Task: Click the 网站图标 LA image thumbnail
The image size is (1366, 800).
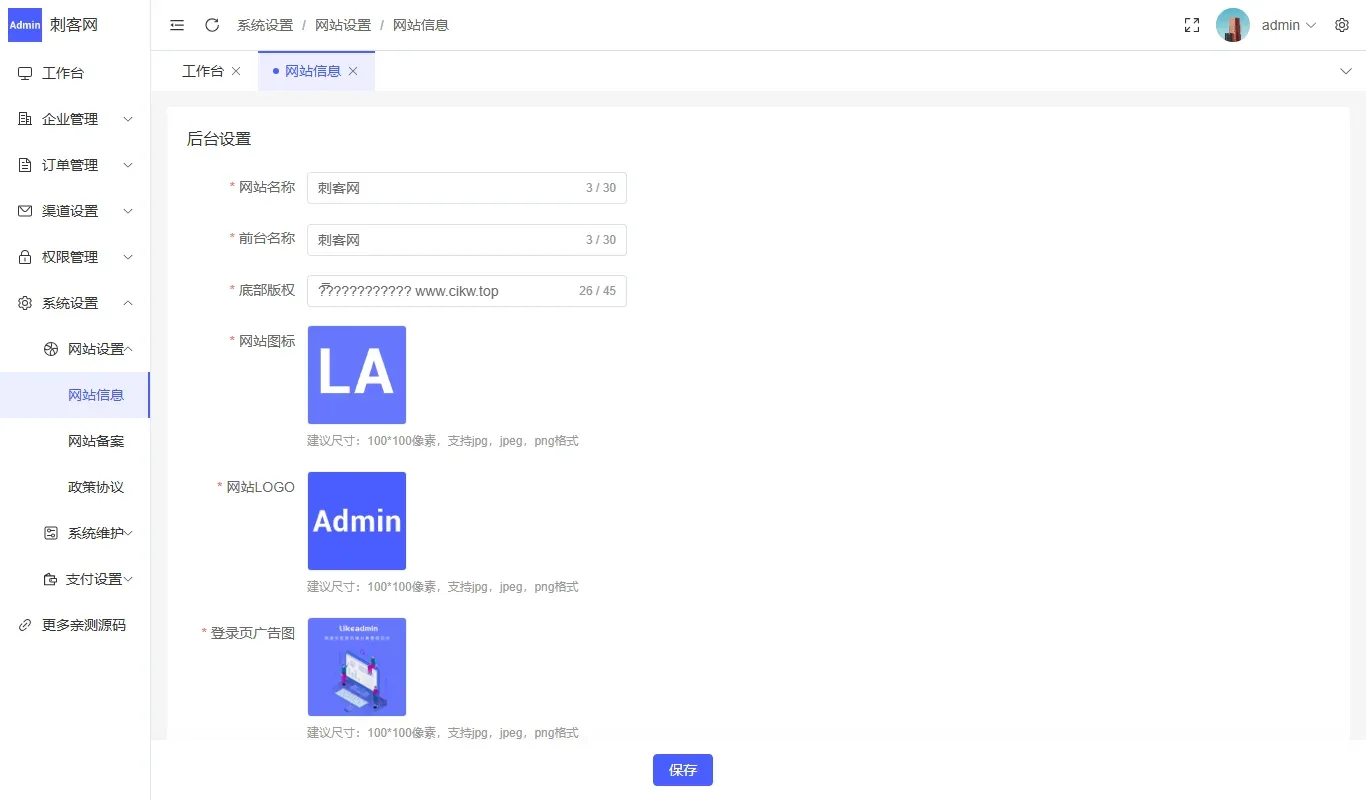Action: (x=357, y=375)
